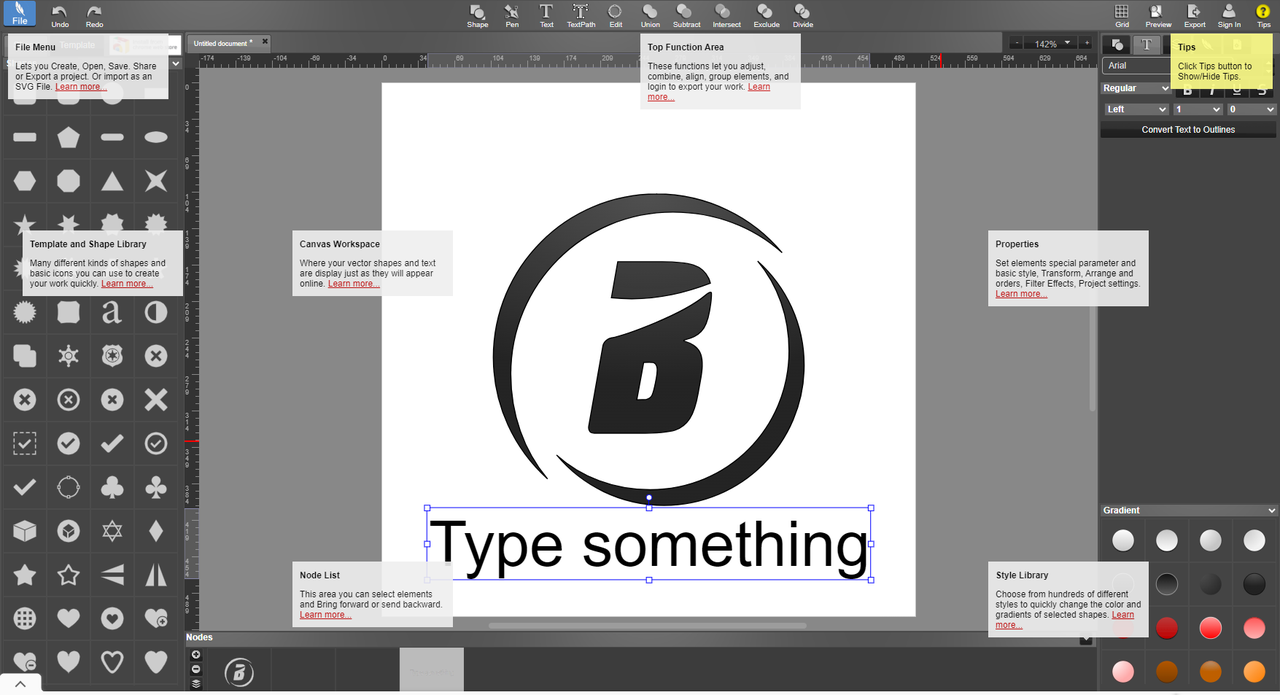This screenshot has width=1280, height=695.
Task: Insert the half-filled circle contrast shape
Action: point(156,313)
